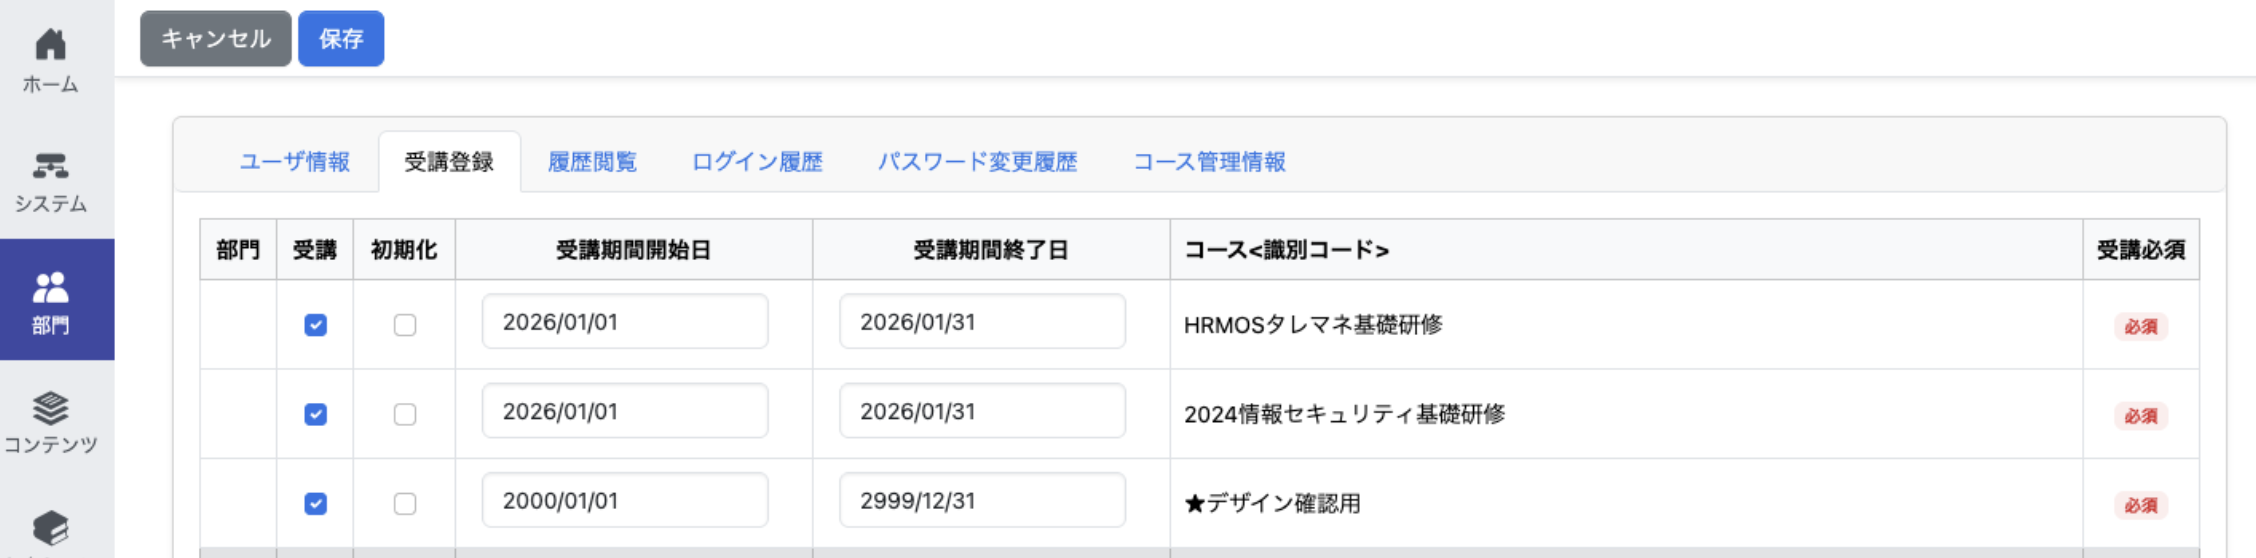Switch to the 履歴閲覧 tab

coord(592,162)
